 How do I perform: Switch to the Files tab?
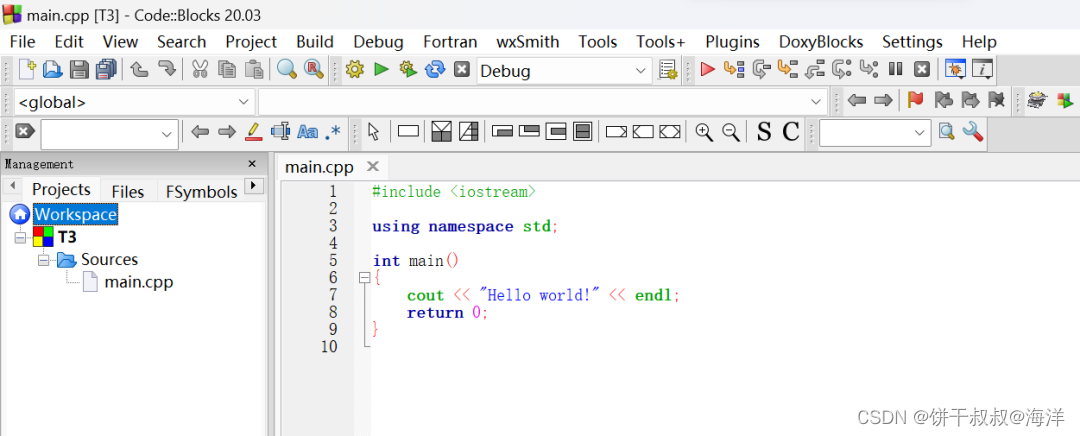tap(128, 191)
